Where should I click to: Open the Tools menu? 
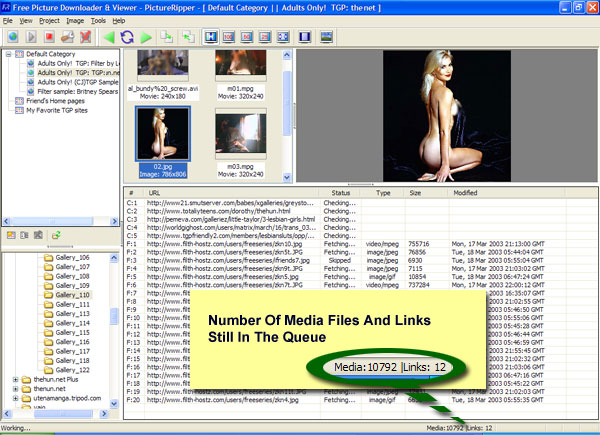pos(98,21)
